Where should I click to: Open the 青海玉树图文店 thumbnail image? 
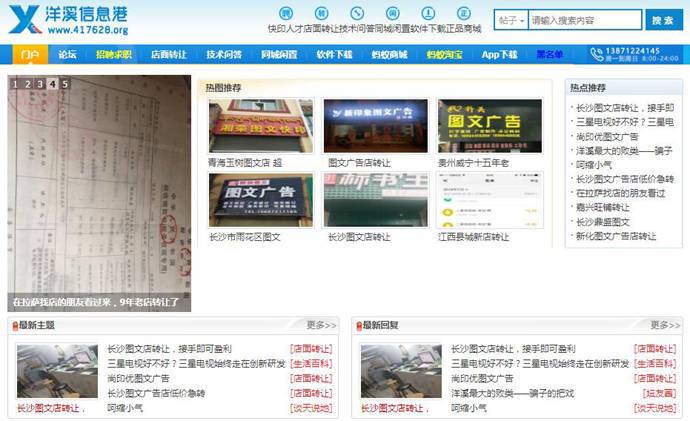tap(246, 126)
